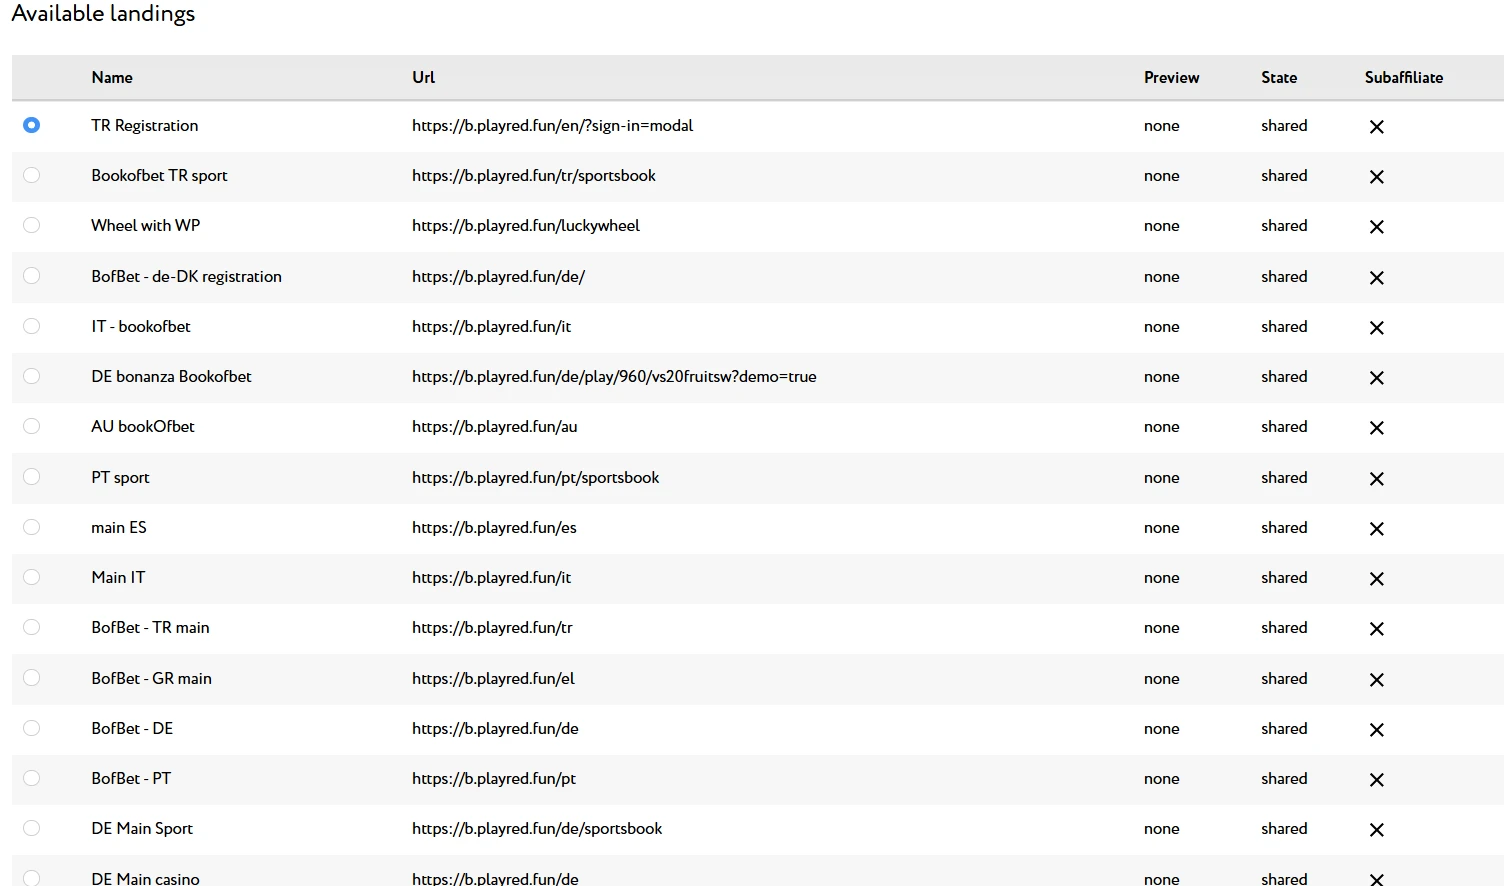Choose the BofBet - DE radio option
Screen dimensions: 1504x886
pyautogui.click(x=32, y=728)
